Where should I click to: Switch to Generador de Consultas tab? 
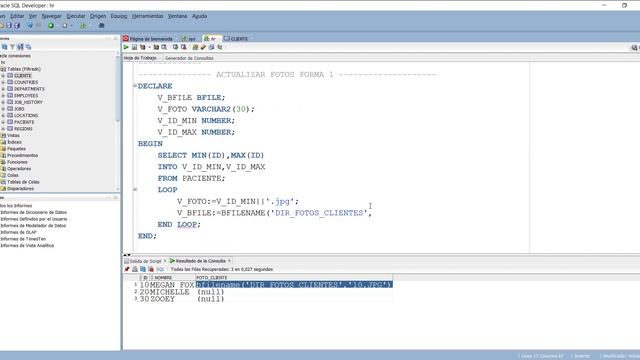coord(189,58)
